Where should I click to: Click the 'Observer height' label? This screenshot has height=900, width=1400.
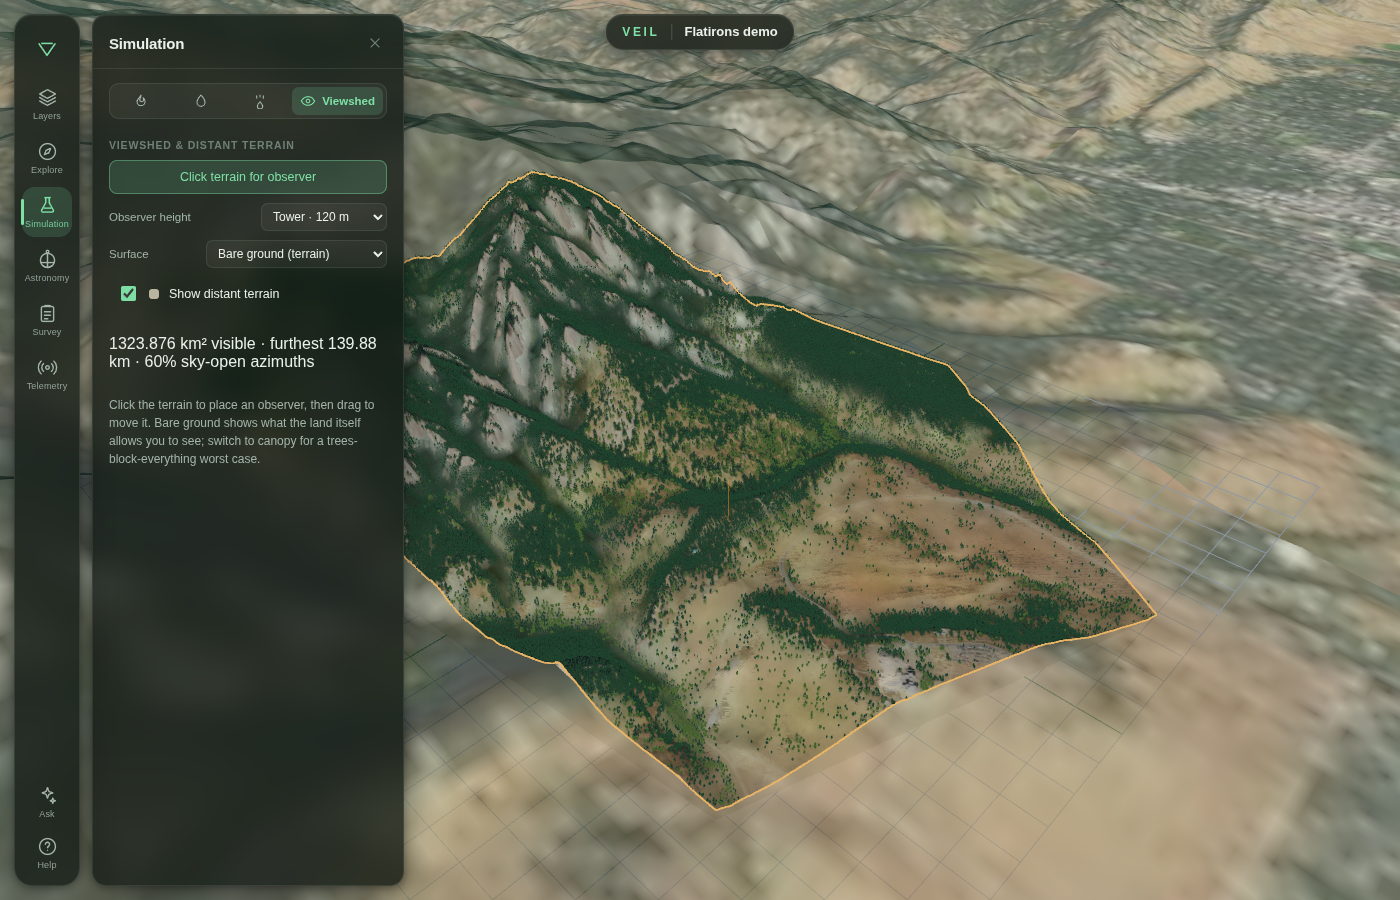[x=150, y=217]
